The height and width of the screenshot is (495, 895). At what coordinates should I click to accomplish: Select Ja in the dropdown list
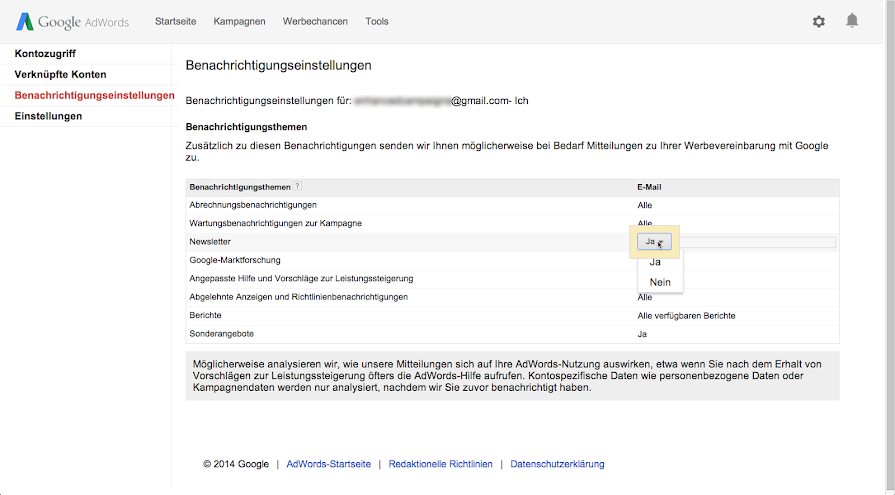pos(655,262)
